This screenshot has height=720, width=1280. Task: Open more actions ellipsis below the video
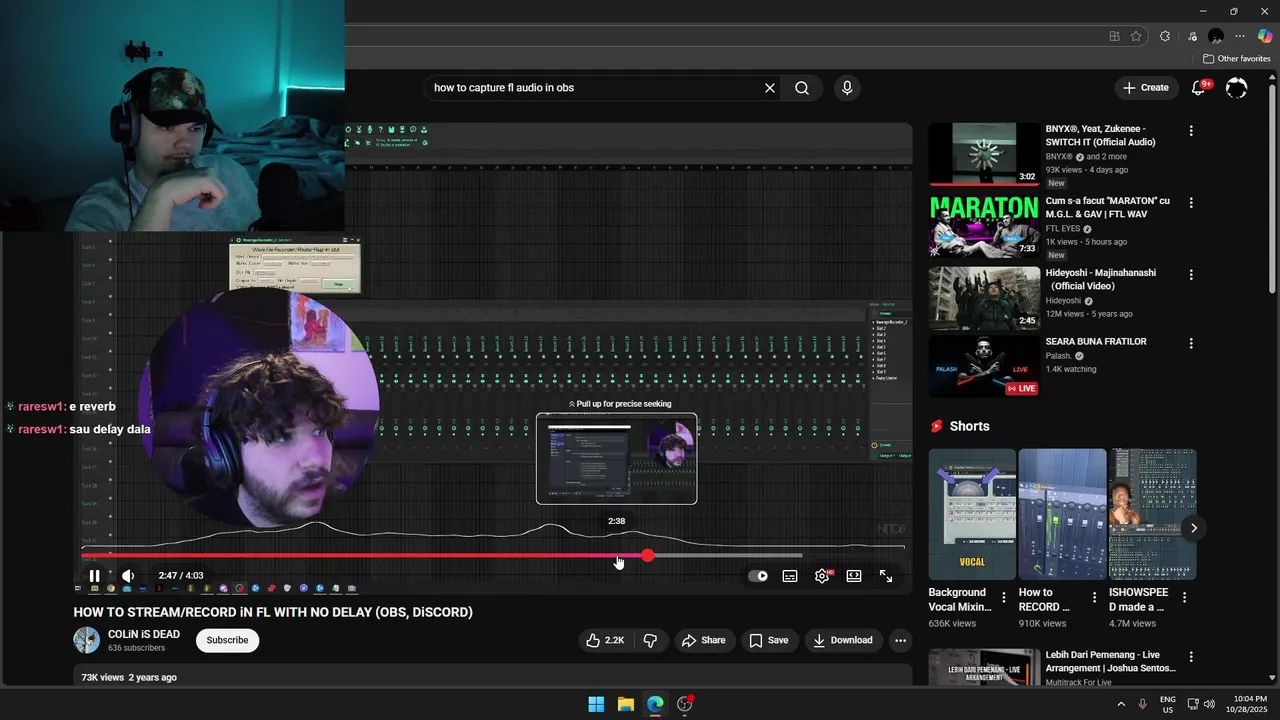click(900, 640)
